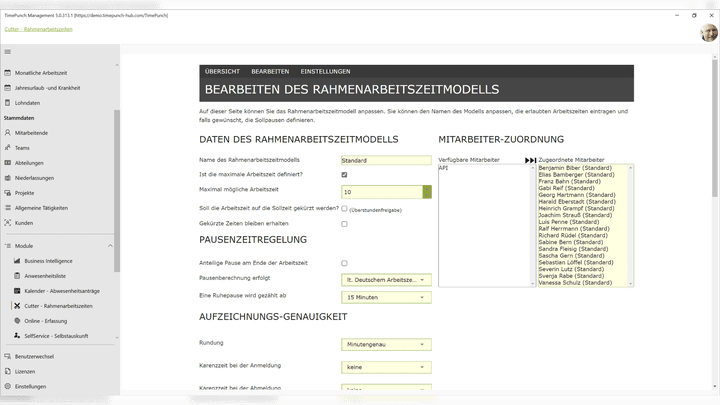The image size is (720, 405).
Task: Open Benutzerwechsel link
Action: 34,356
